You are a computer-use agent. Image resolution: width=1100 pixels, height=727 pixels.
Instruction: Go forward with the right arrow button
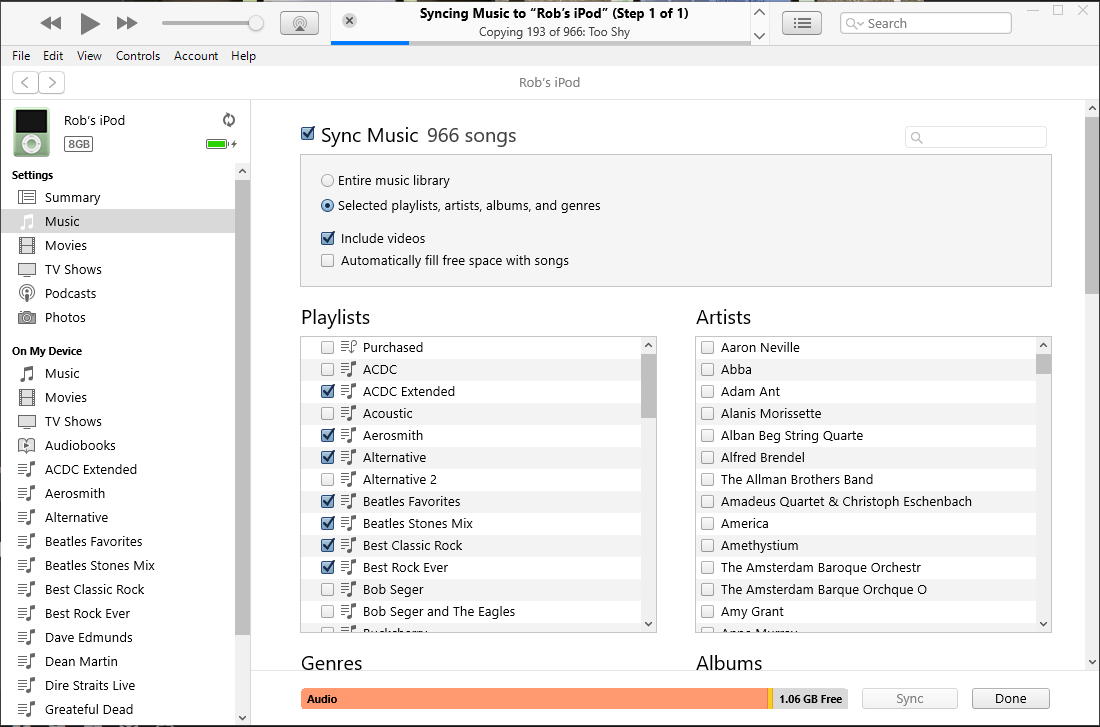coord(52,82)
